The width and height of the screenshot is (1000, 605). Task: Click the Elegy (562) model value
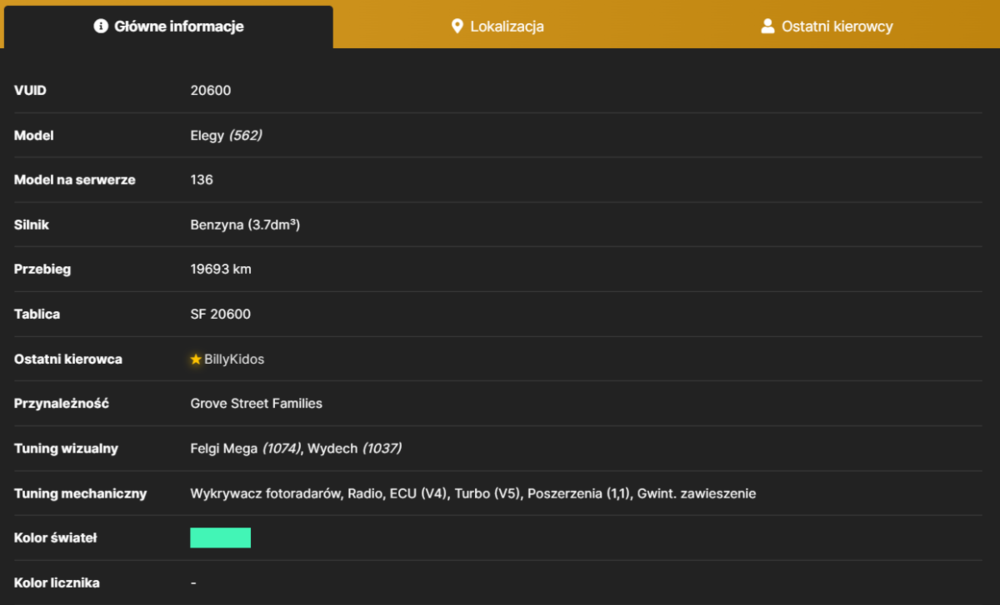coord(226,135)
